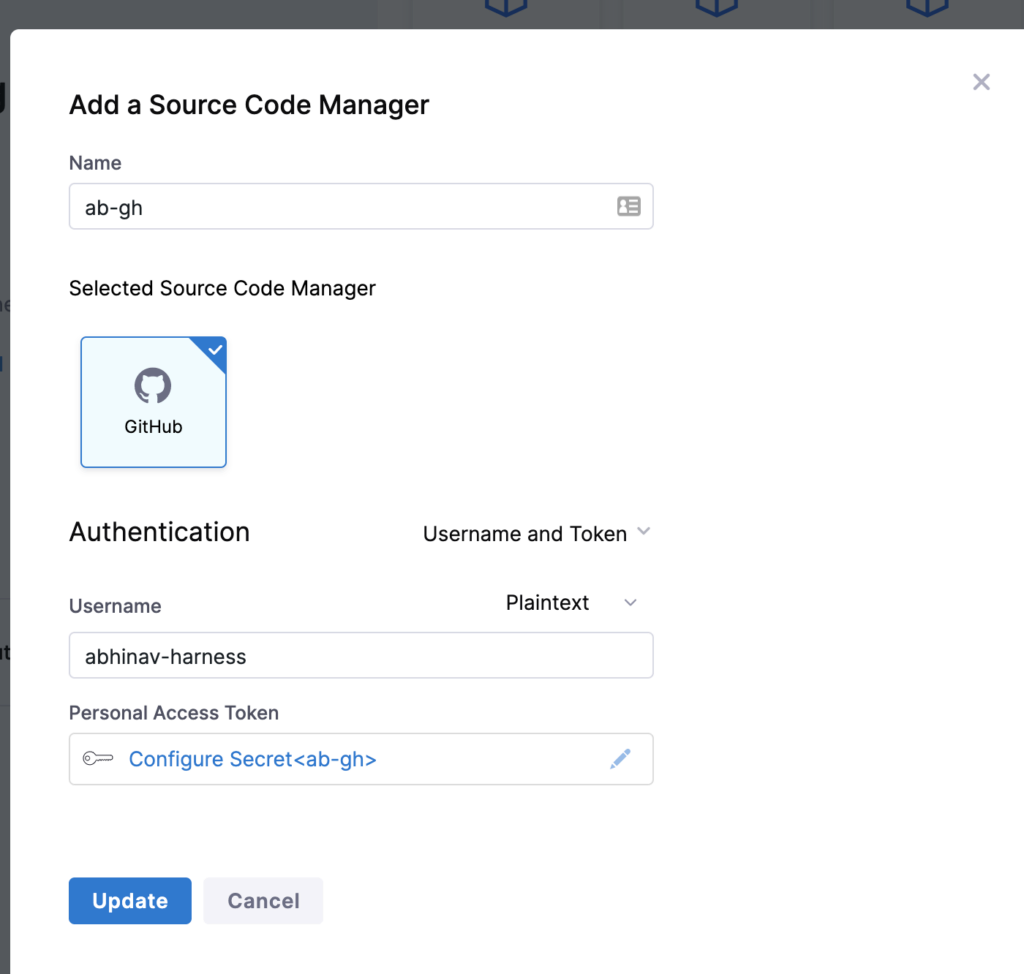This screenshot has height=974, width=1024.
Task: Click the Authentication heading
Action: coord(159,532)
